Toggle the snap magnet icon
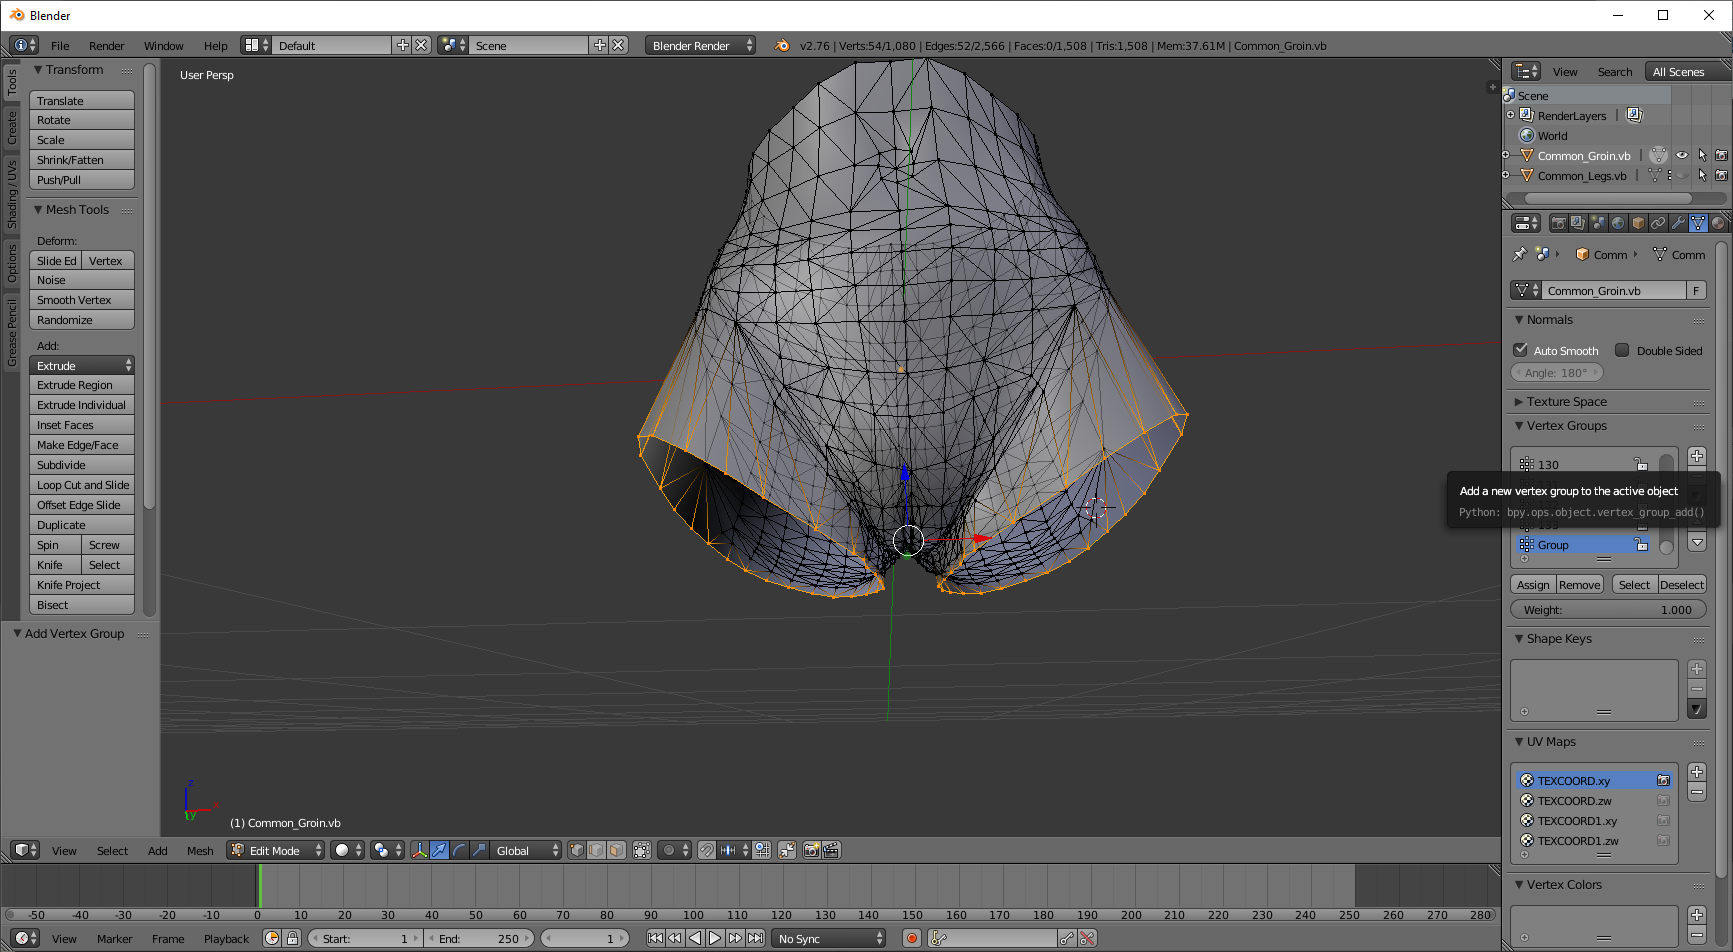 tap(707, 850)
